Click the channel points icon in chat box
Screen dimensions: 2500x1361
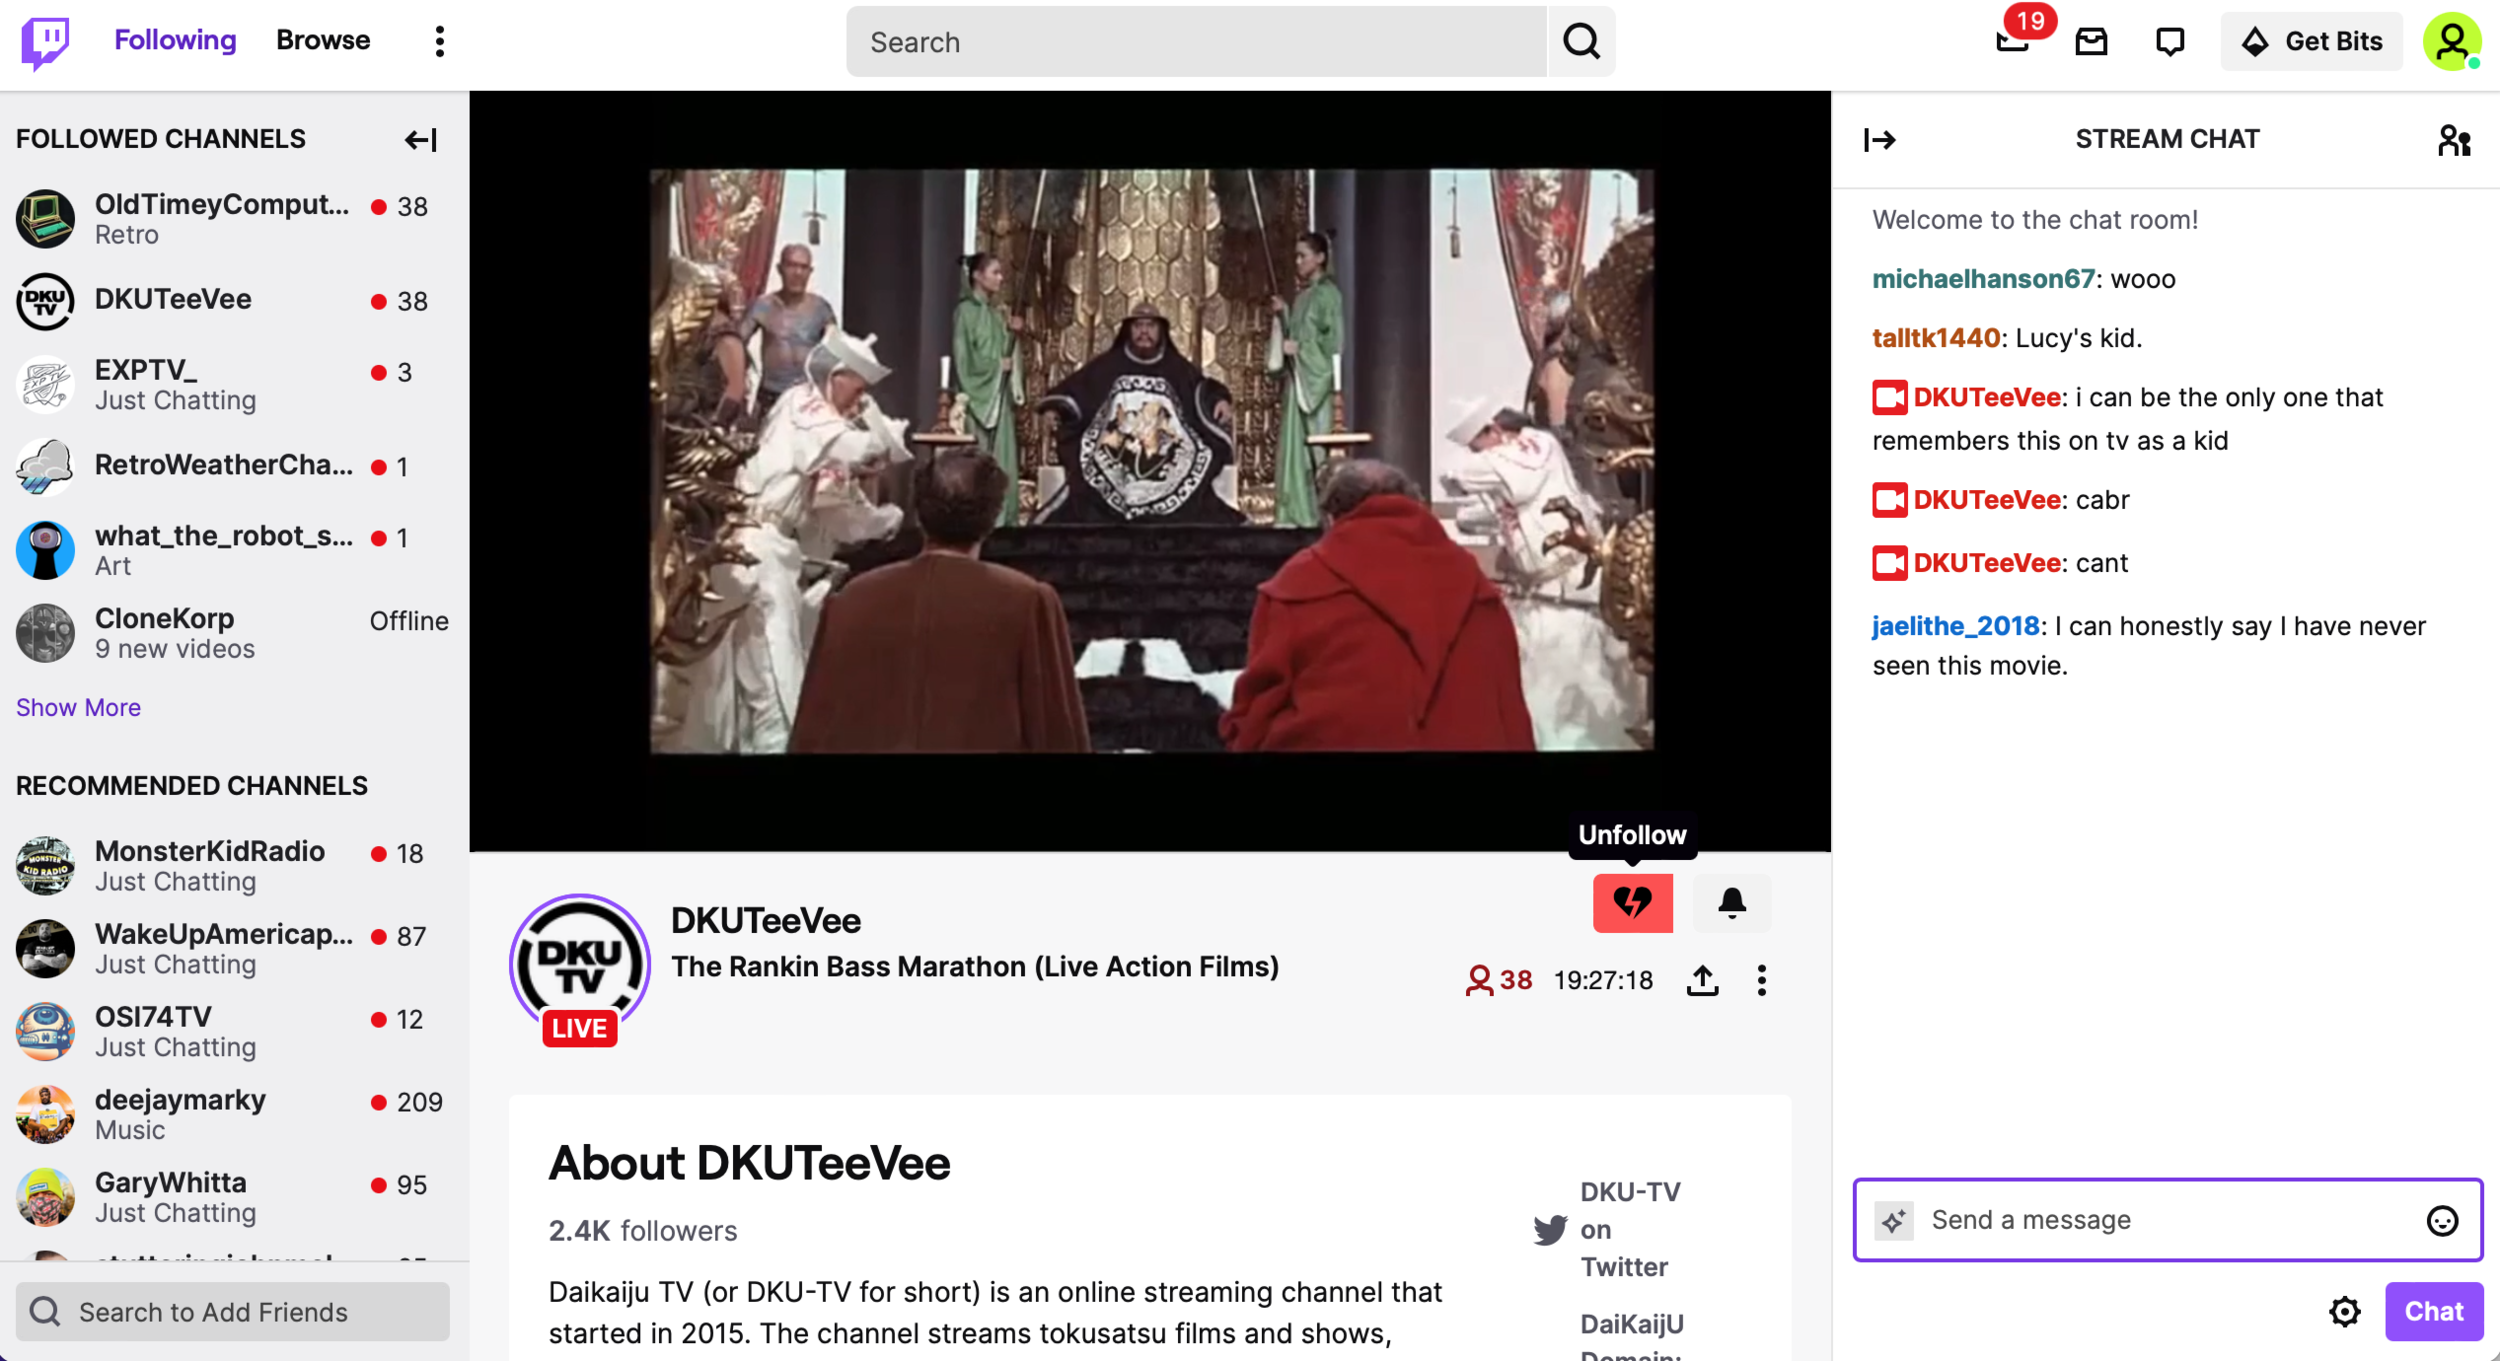pos(1893,1220)
